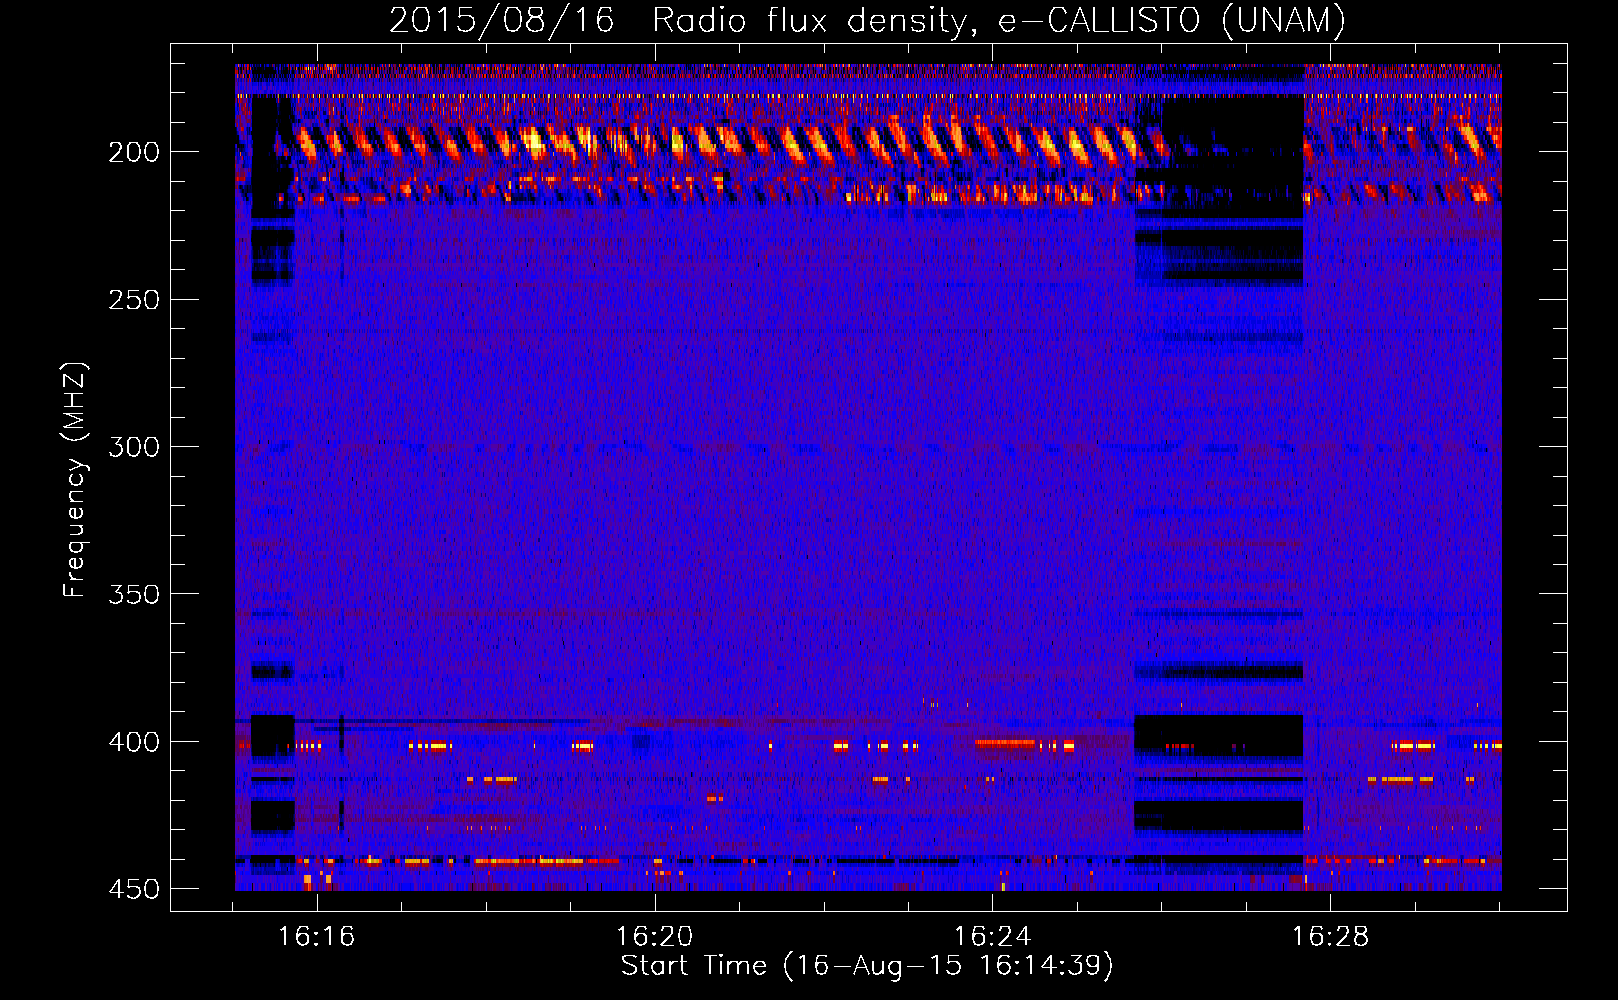
Task: Select the 250 frequency tick label
Action: (x=134, y=300)
